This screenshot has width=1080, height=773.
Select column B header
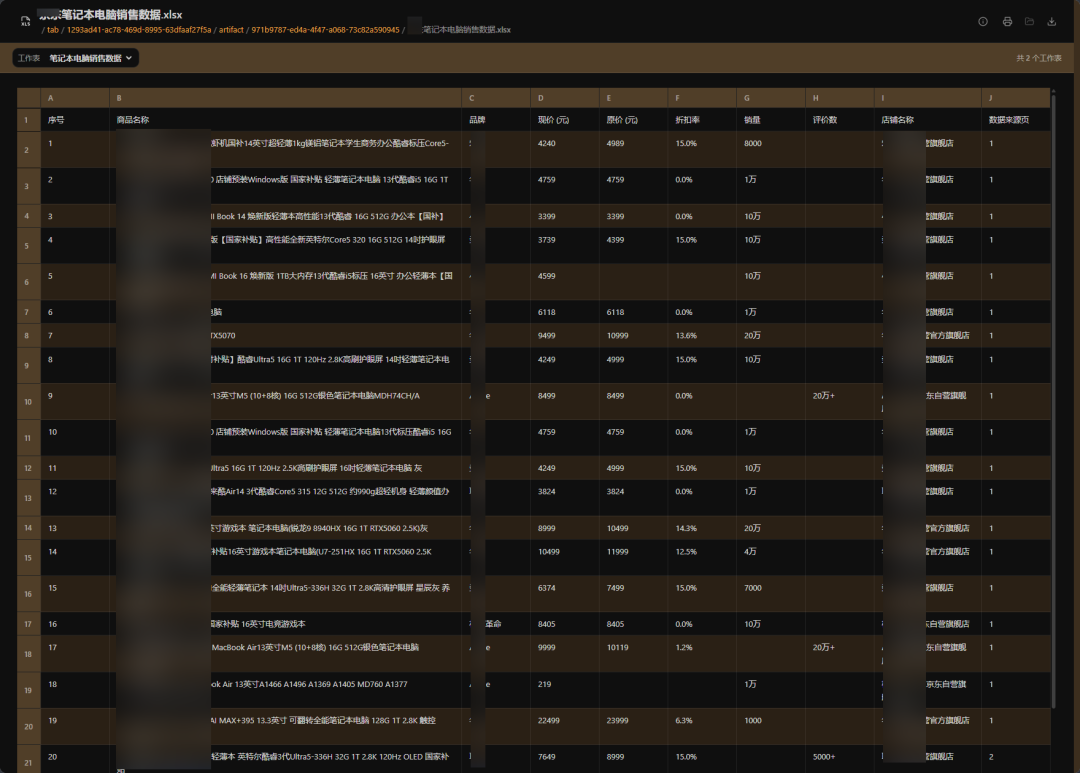(x=285, y=98)
